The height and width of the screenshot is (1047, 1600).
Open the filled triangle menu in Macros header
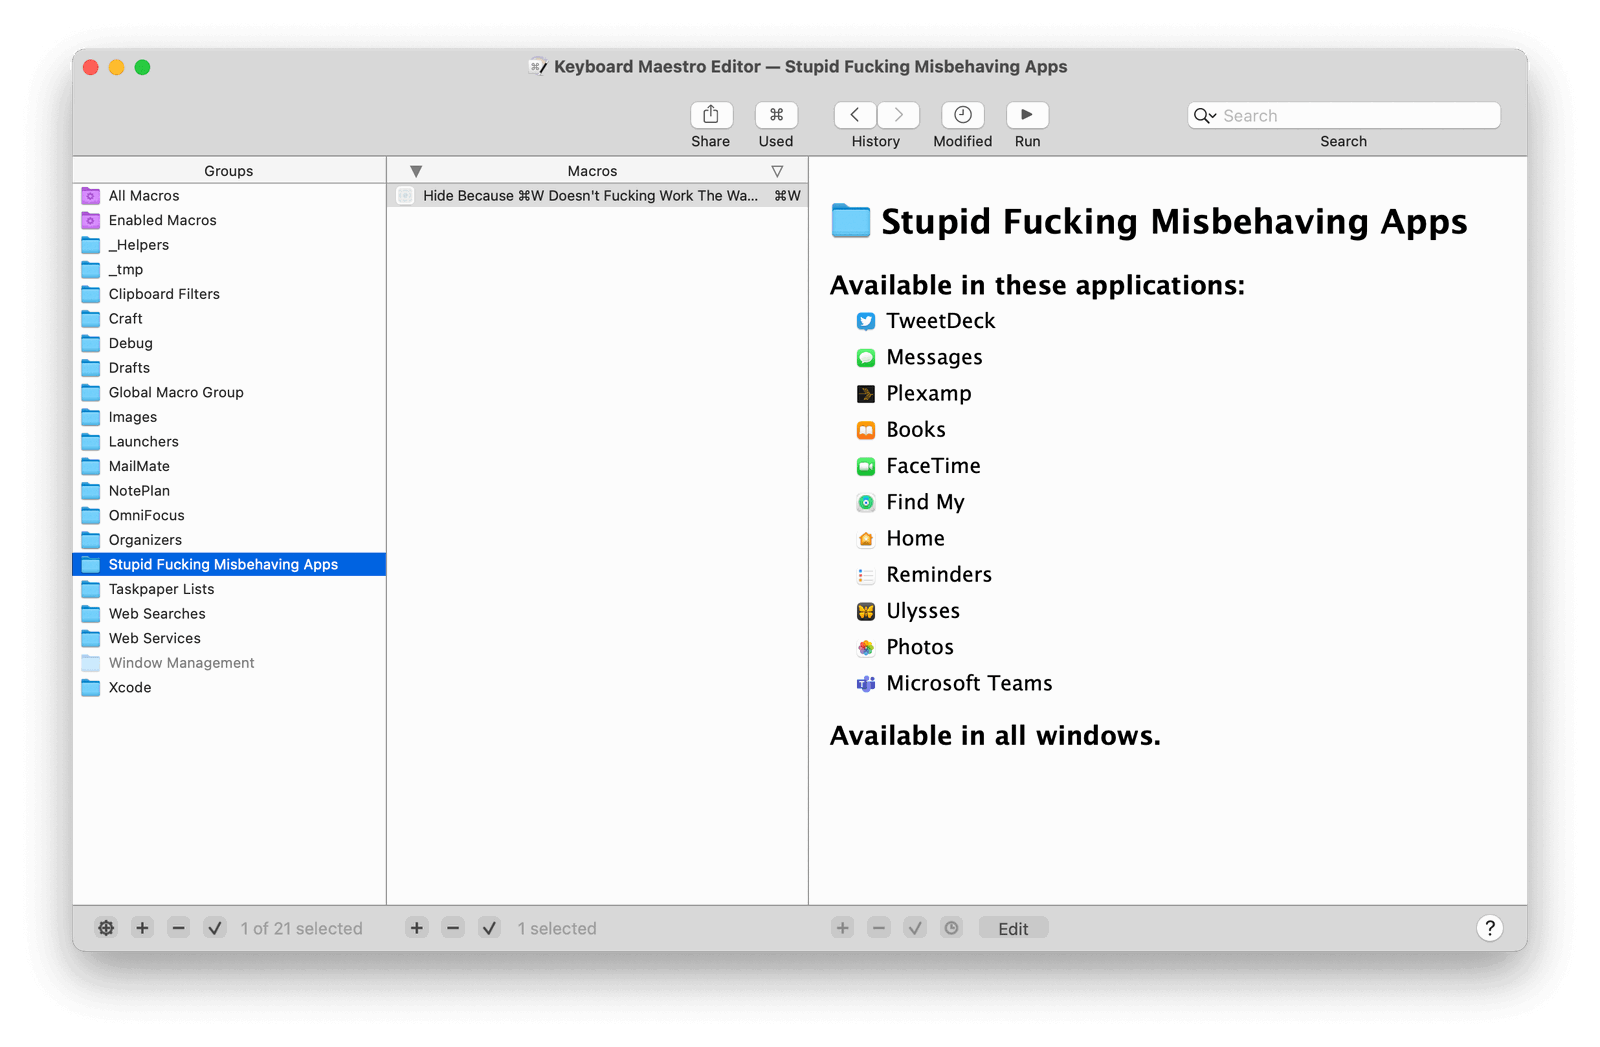[x=416, y=171]
